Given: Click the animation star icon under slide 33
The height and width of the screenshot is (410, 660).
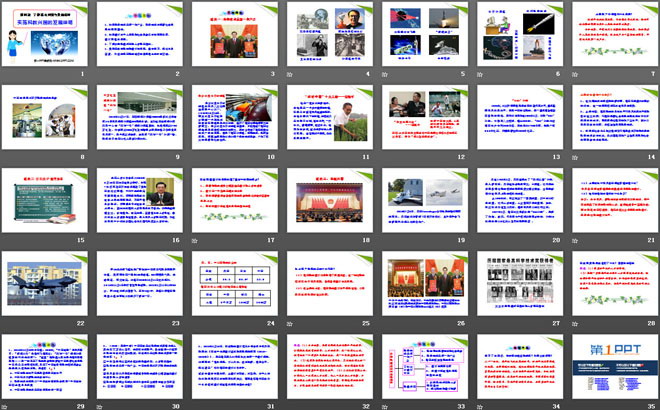Looking at the screenshot, I should coord(385,407).
